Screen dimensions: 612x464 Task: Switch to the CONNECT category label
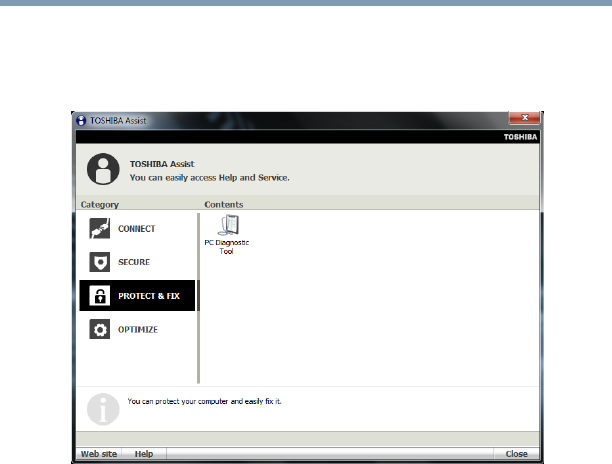tap(137, 229)
